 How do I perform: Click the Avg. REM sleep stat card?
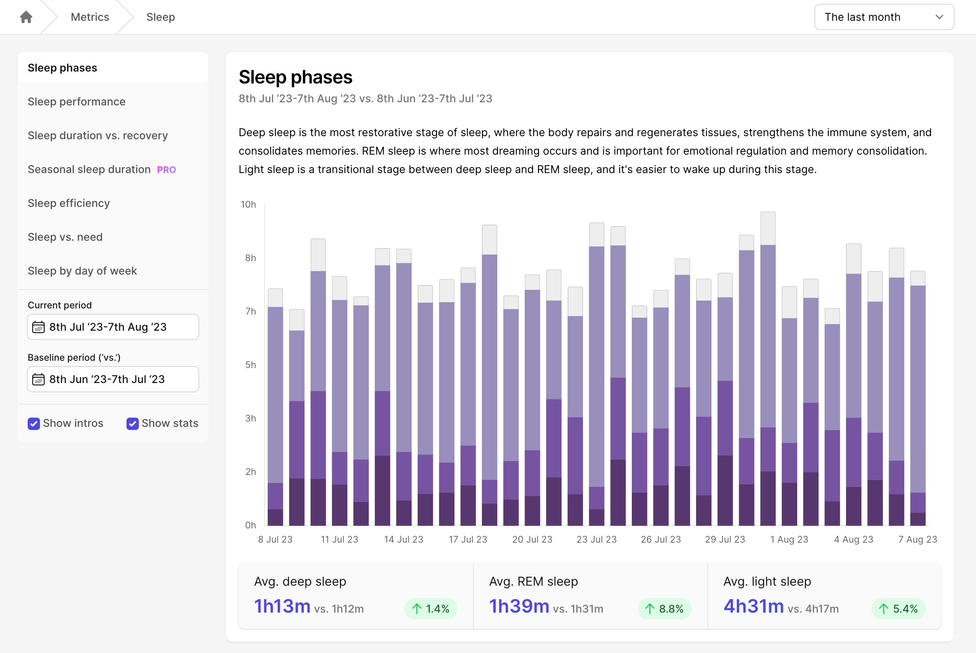589,596
